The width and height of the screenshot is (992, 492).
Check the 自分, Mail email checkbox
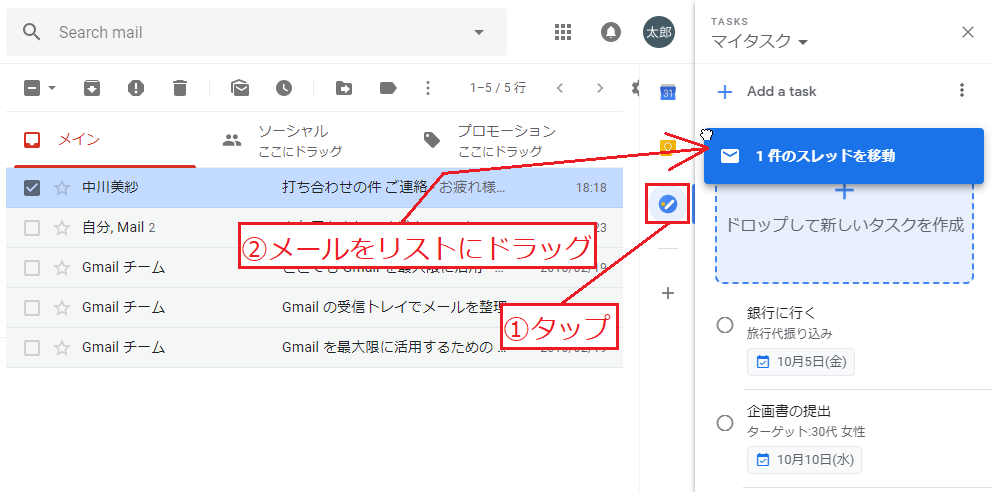32,228
